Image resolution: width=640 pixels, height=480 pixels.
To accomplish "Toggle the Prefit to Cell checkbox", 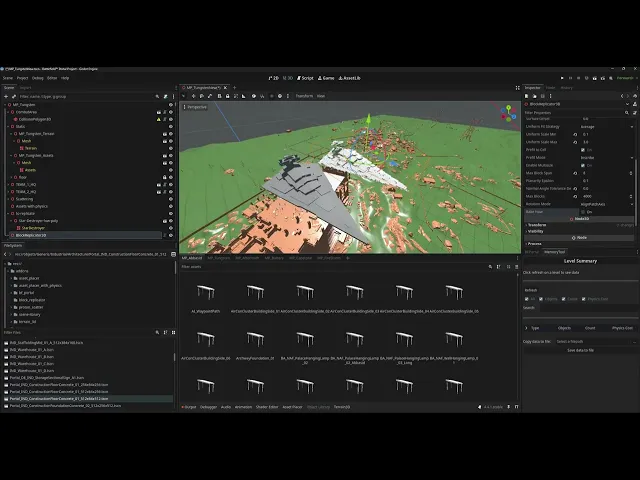I will [x=583, y=150].
